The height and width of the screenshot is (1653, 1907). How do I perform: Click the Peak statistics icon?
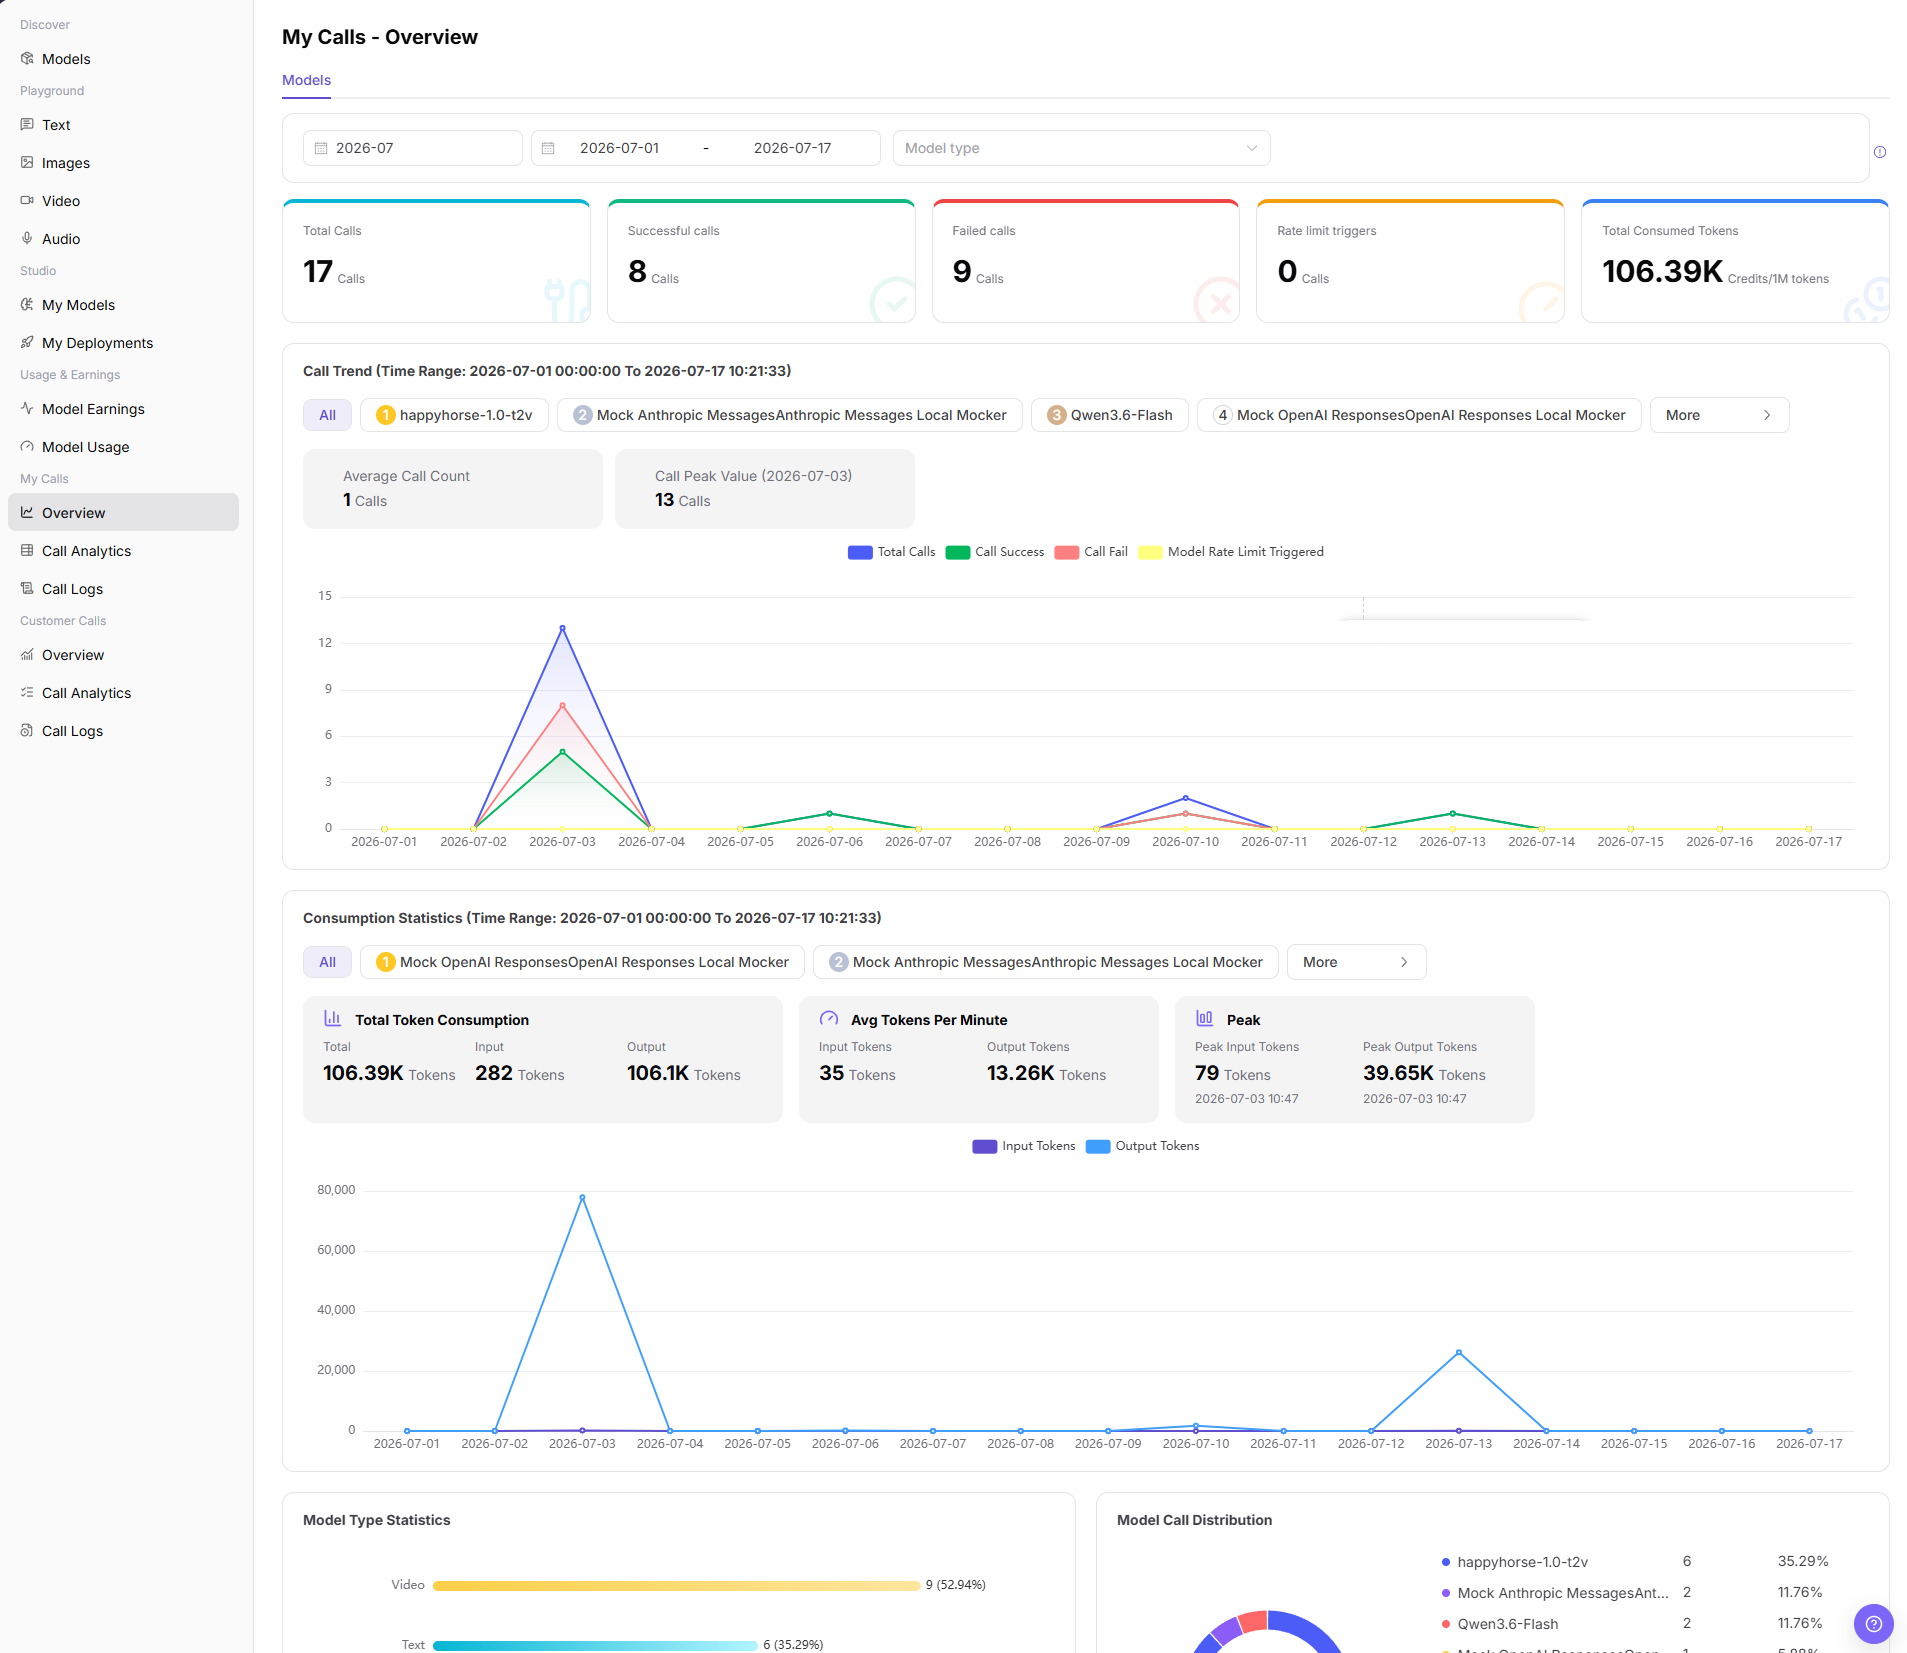(1204, 1019)
